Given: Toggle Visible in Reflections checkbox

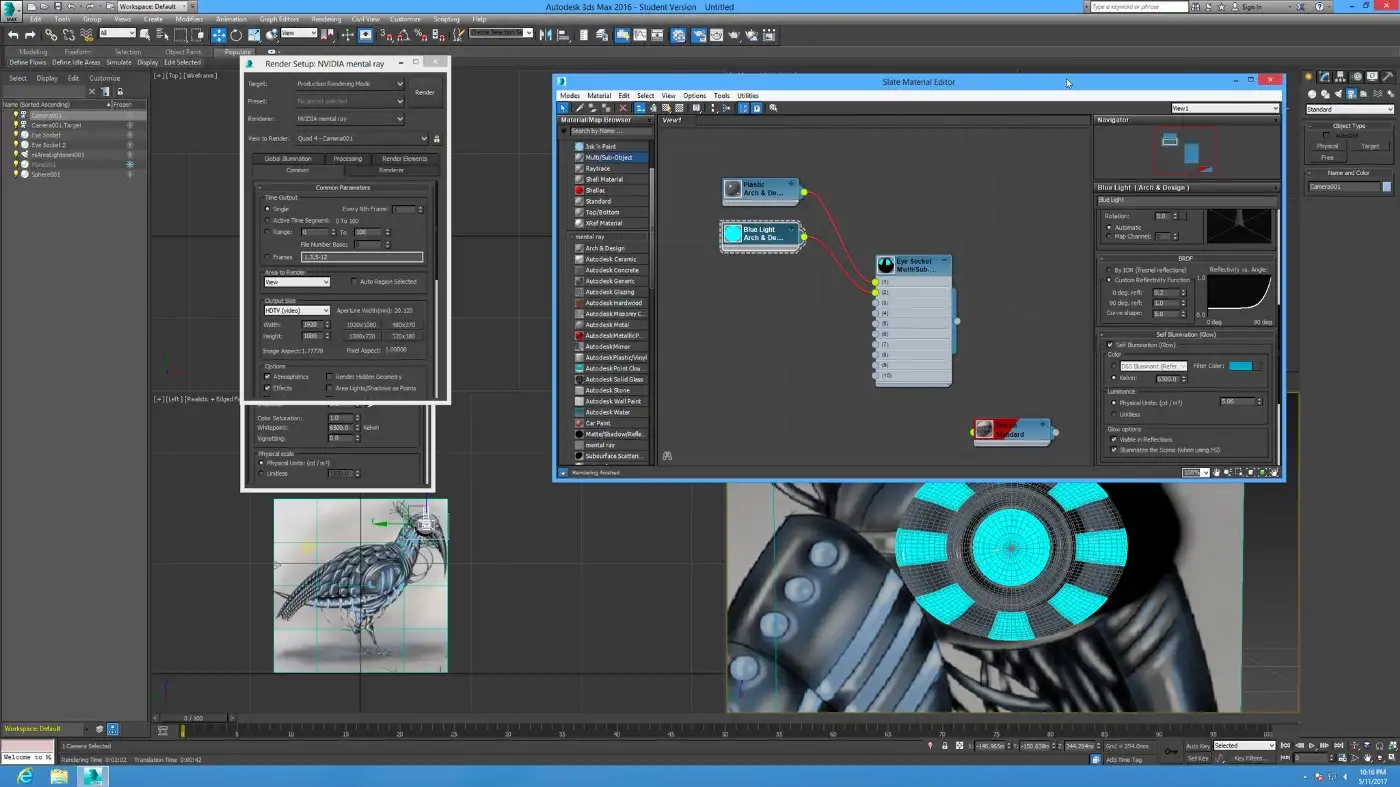Looking at the screenshot, I should (x=1113, y=439).
